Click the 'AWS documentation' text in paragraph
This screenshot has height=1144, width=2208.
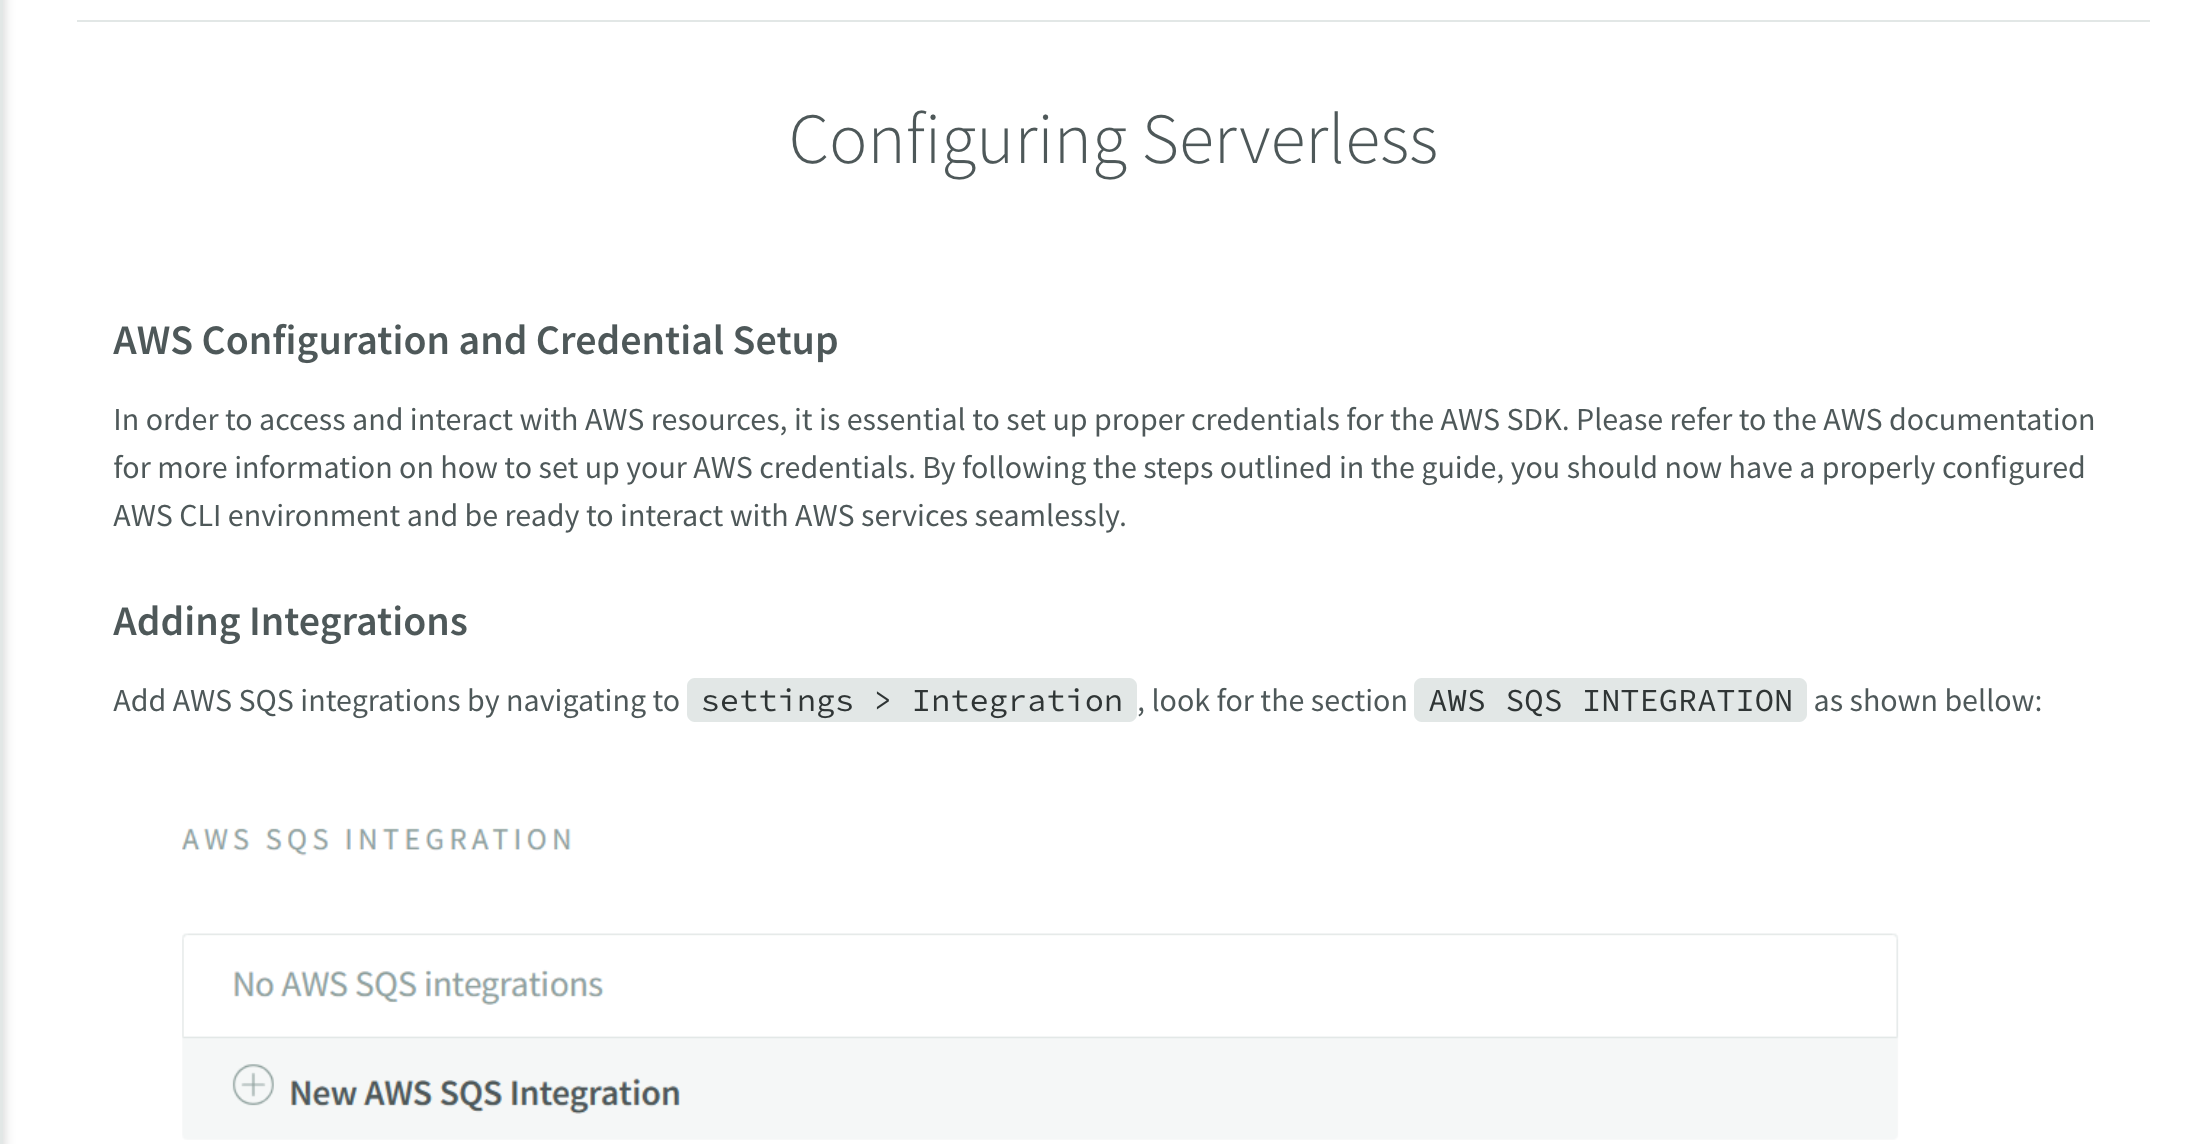tap(1958, 420)
